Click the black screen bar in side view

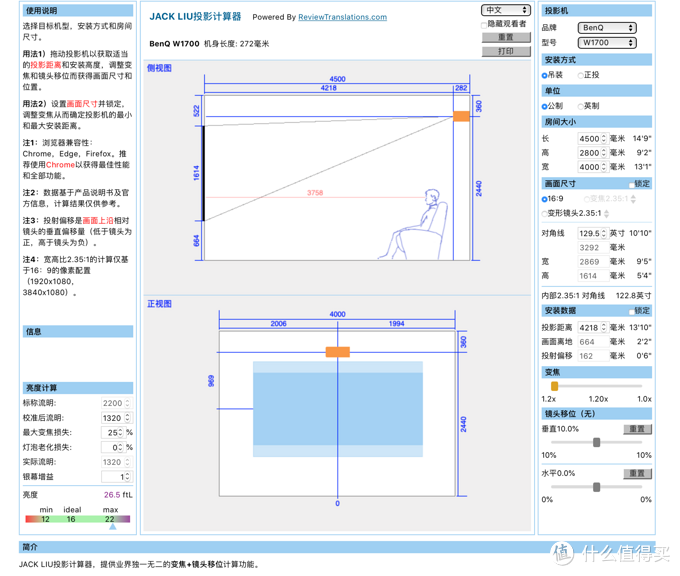click(x=203, y=173)
